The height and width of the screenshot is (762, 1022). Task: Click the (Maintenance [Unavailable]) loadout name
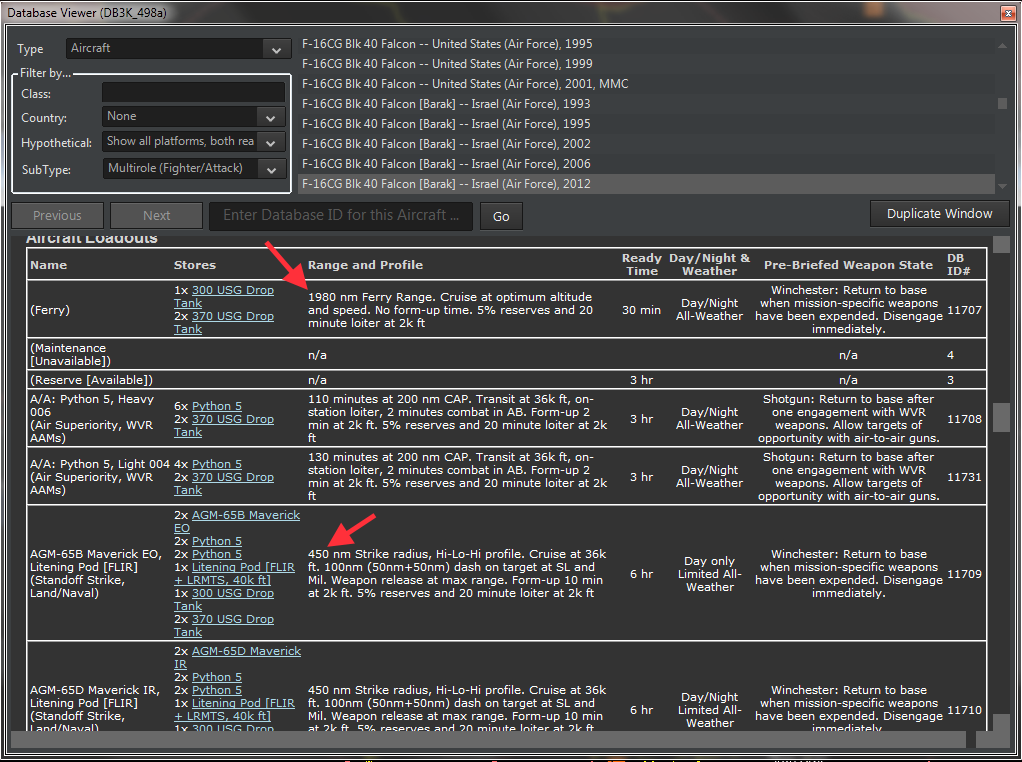70,355
